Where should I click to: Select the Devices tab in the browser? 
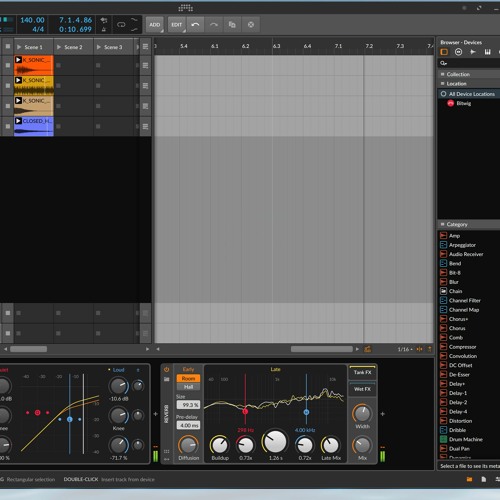[444, 52]
